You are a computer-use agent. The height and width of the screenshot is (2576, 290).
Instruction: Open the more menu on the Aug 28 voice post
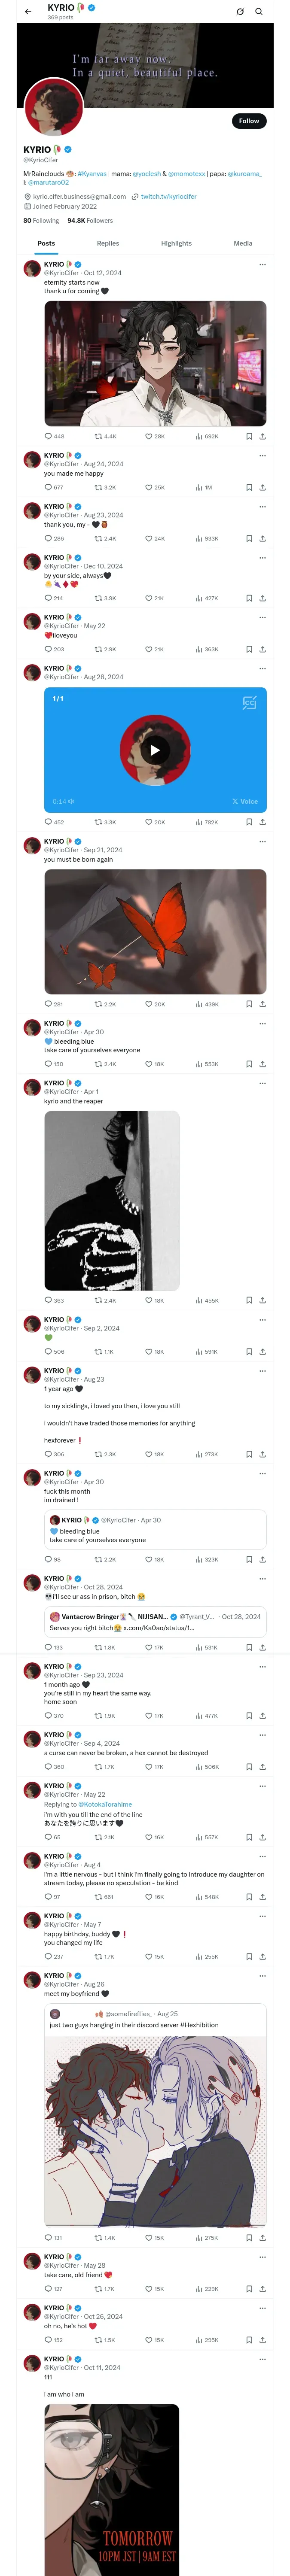[262, 668]
